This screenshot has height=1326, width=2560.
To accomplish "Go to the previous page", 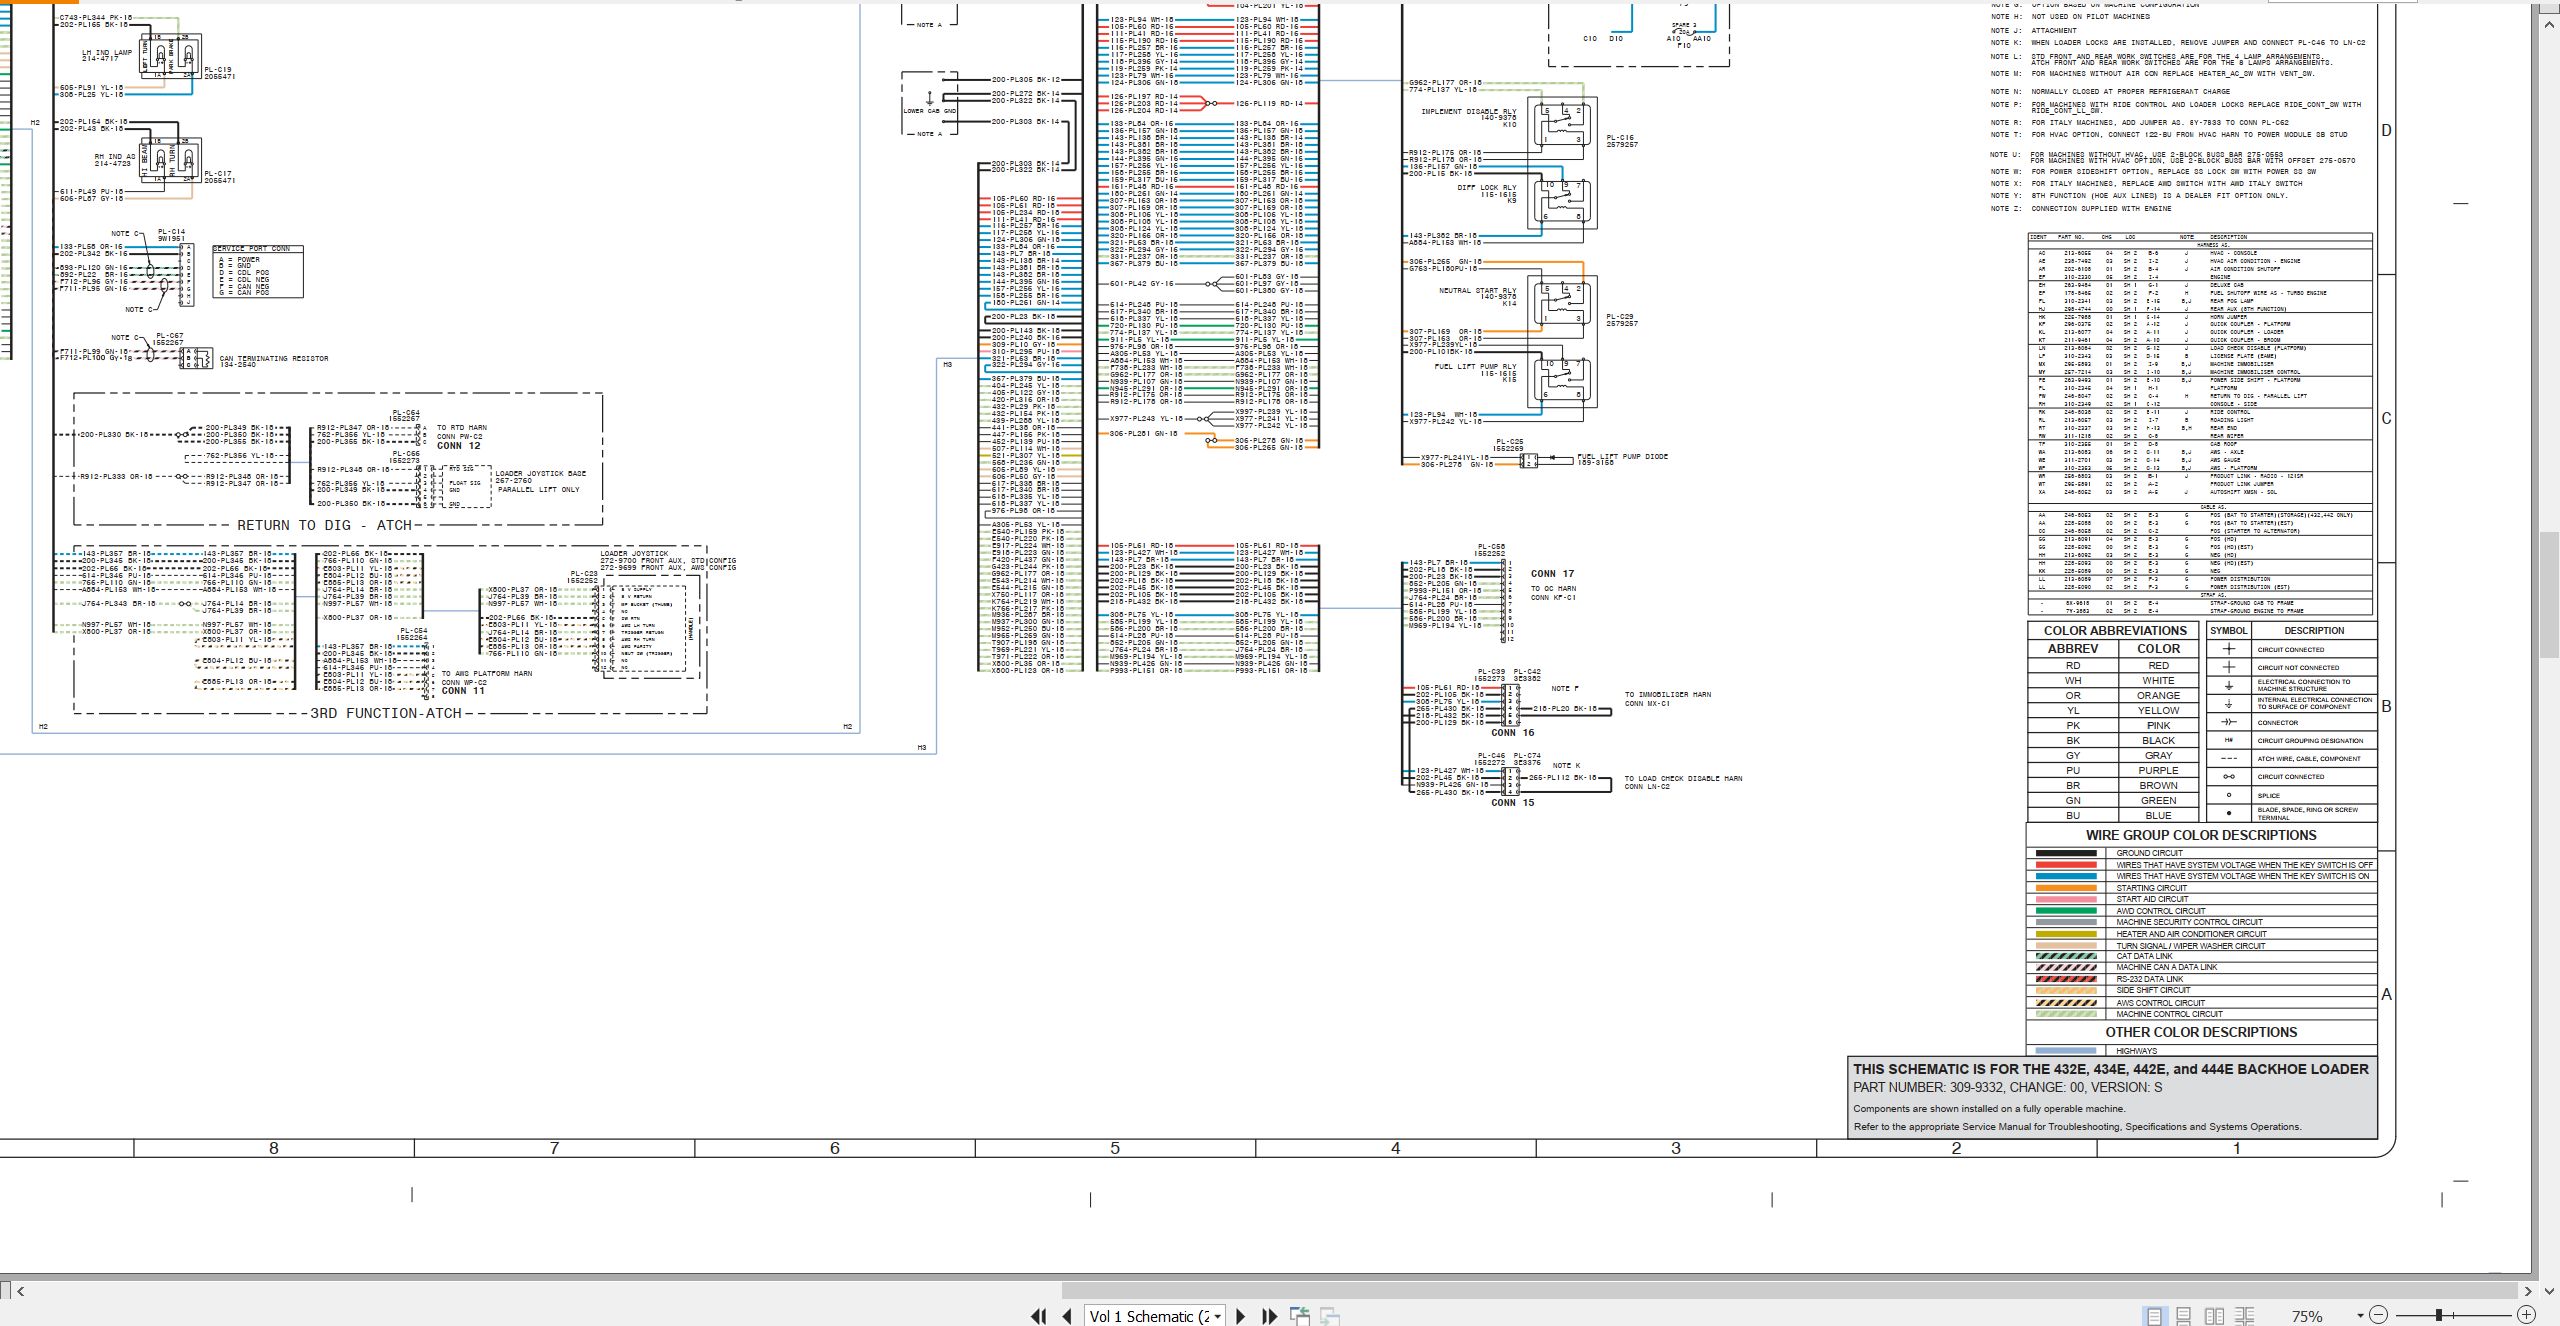I will pyautogui.click(x=1067, y=1316).
